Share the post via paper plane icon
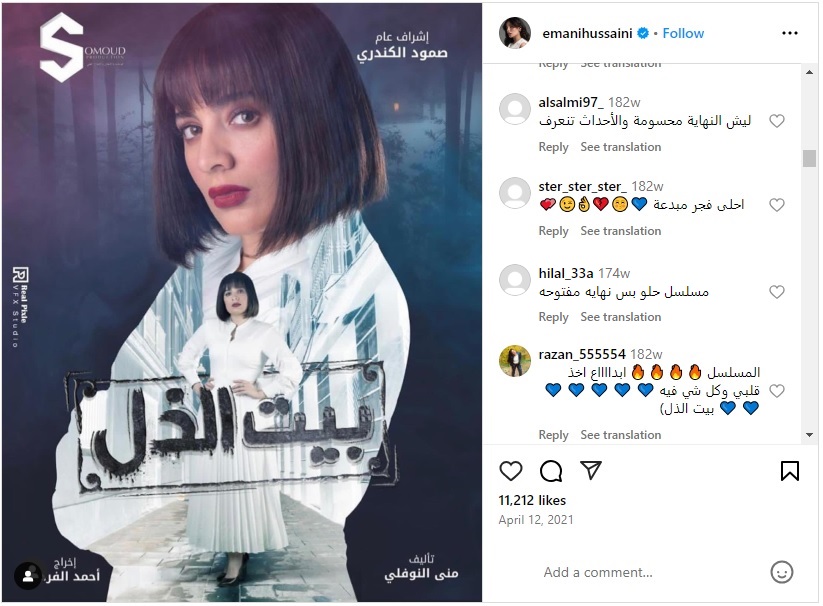The image size is (823, 606). tap(591, 470)
